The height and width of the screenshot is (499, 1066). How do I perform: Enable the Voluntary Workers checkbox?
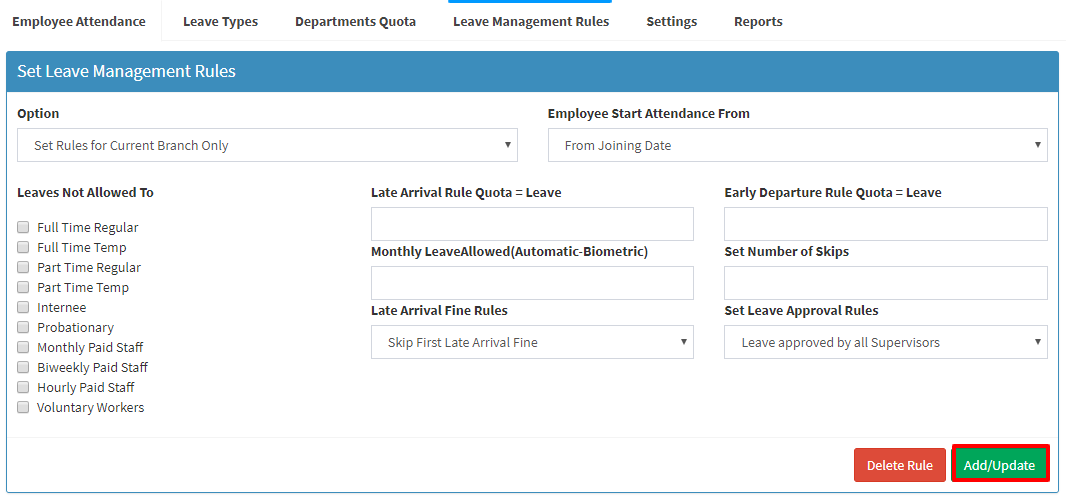tap(23, 407)
